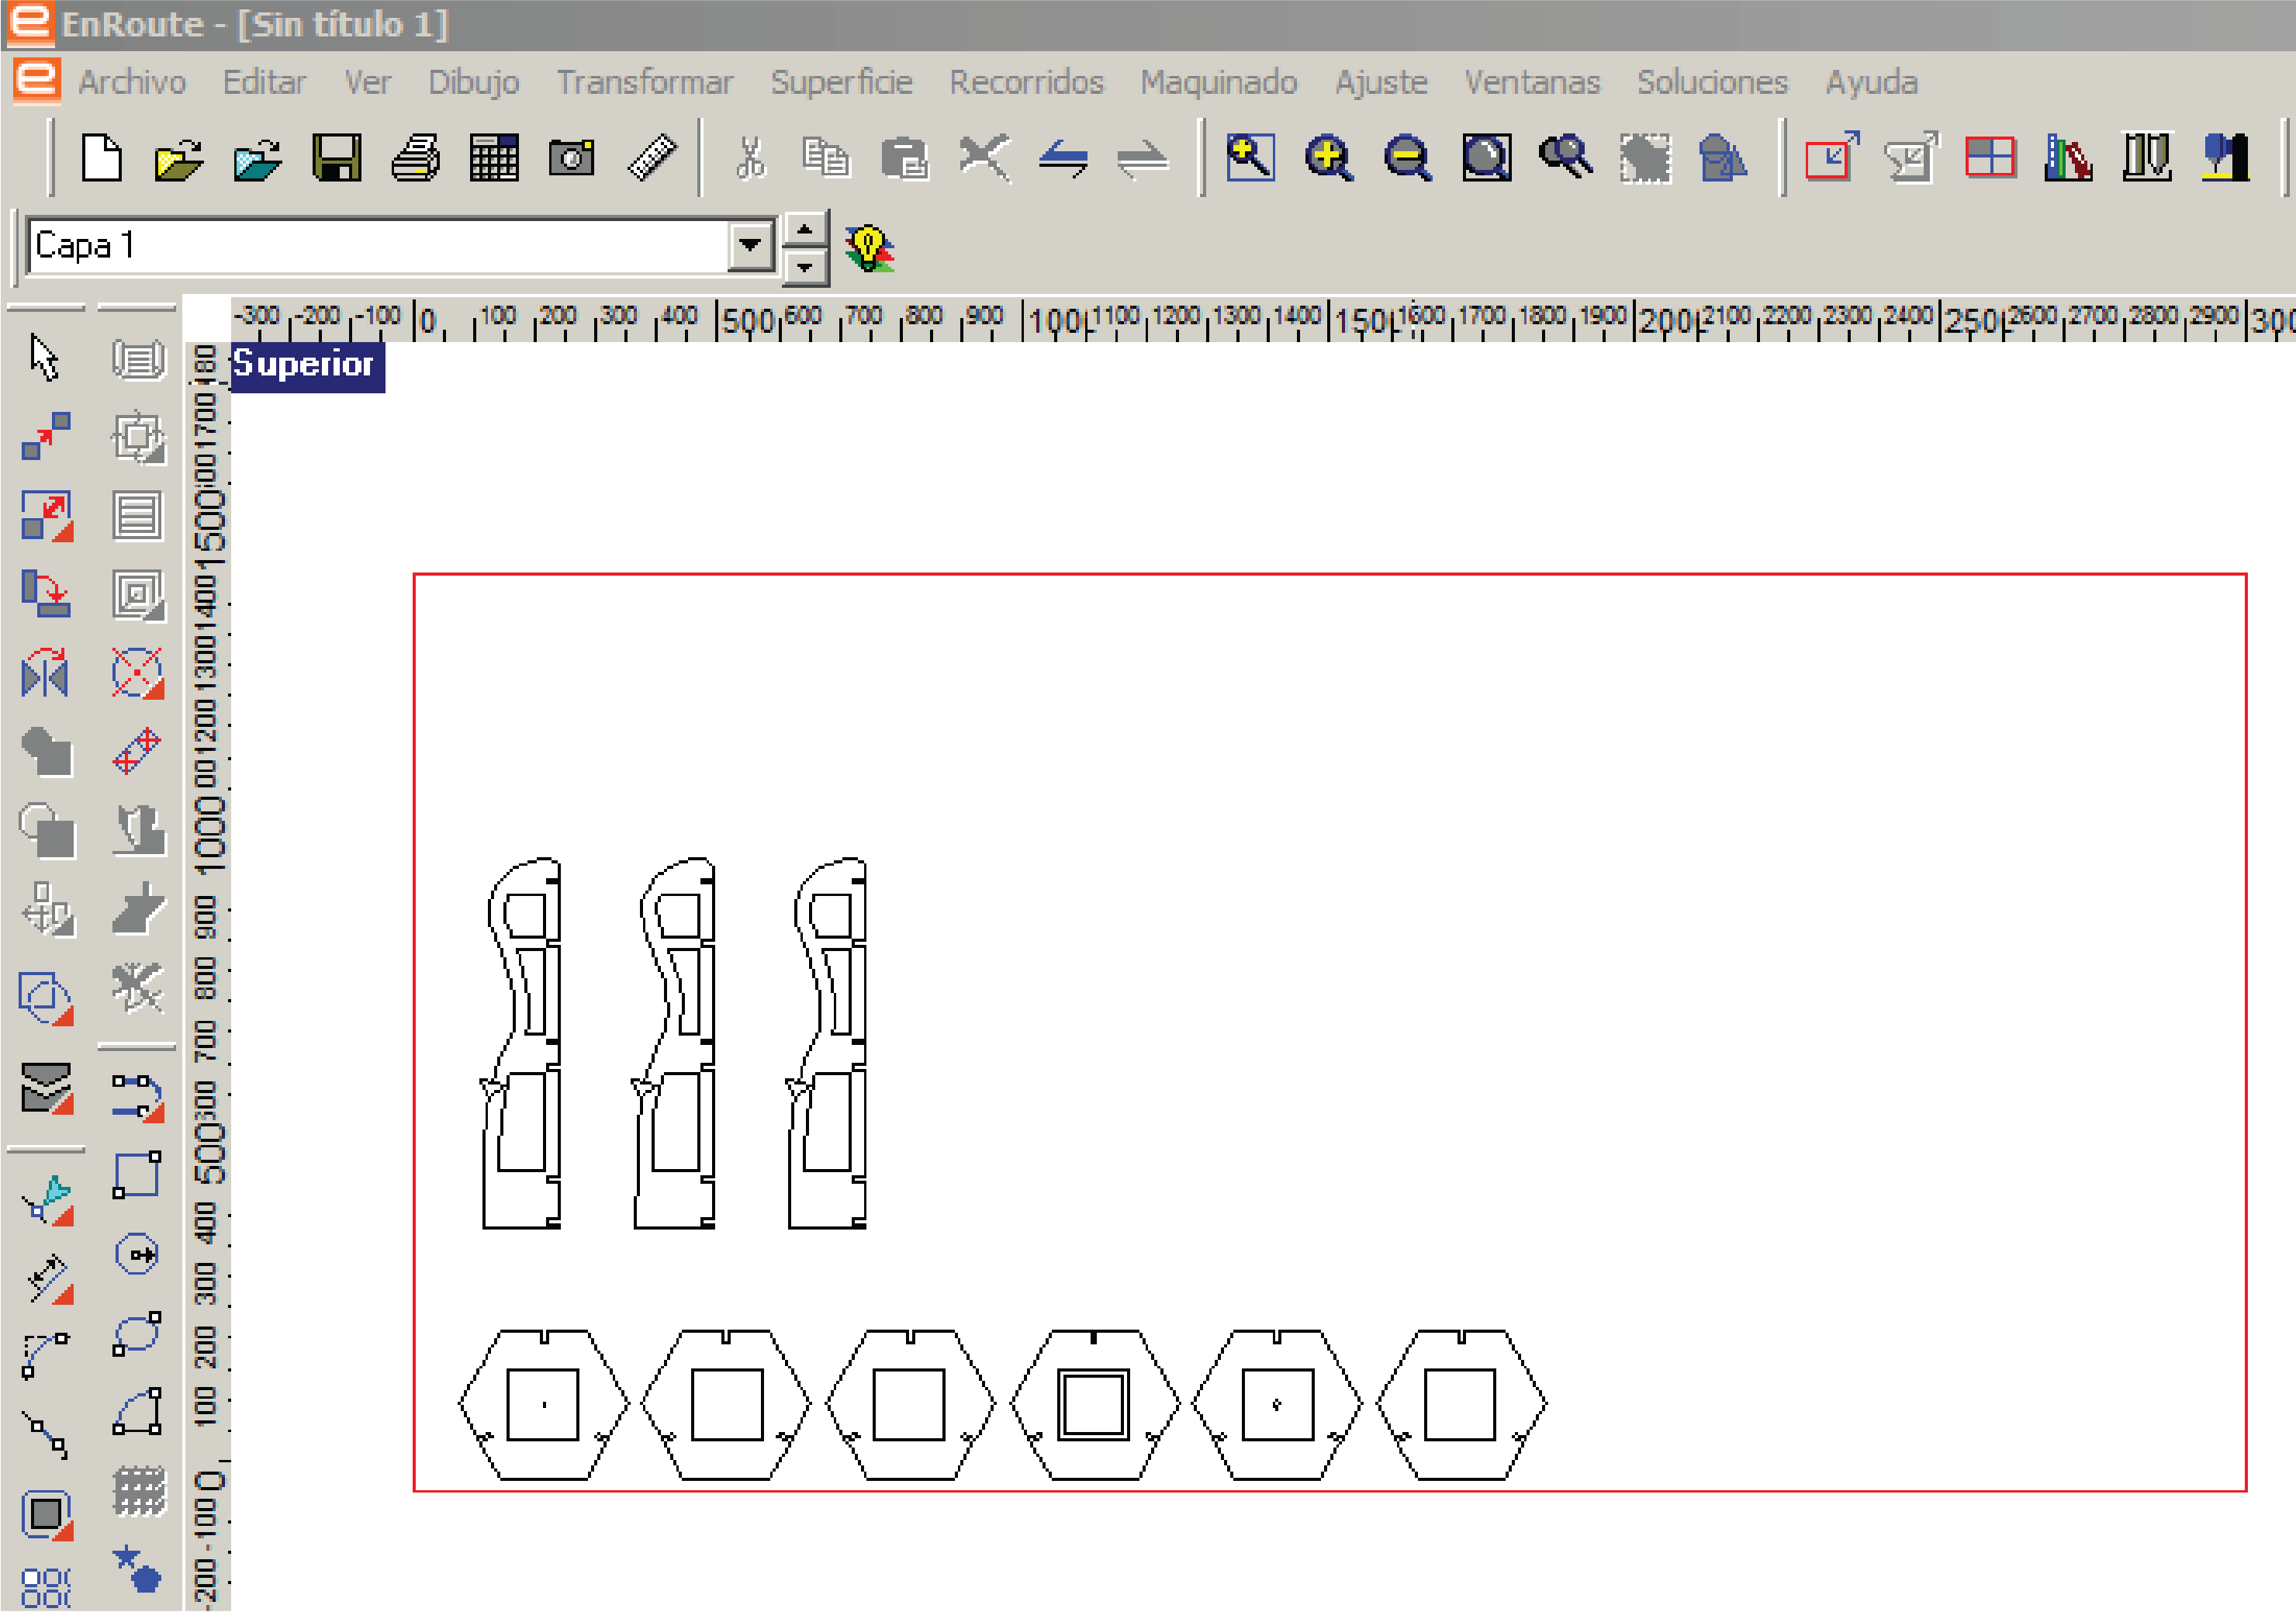Click the layer stepper down arrow
This screenshot has width=2296, height=1612.
(805, 266)
